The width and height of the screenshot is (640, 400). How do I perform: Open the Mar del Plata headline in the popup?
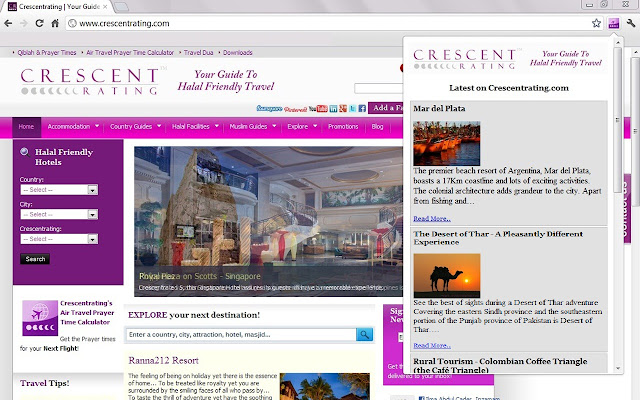click(439, 109)
